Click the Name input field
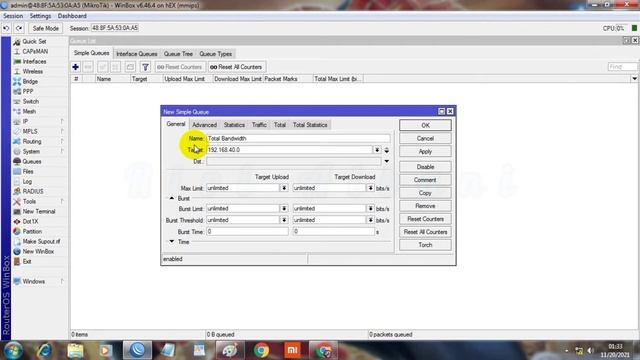The image size is (640, 360). click(x=298, y=139)
